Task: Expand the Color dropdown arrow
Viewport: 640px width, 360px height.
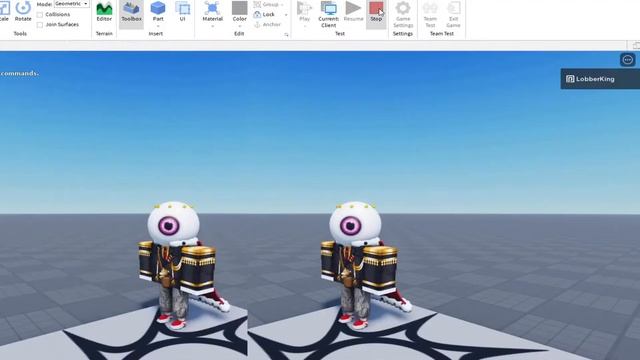Action: tap(240, 27)
